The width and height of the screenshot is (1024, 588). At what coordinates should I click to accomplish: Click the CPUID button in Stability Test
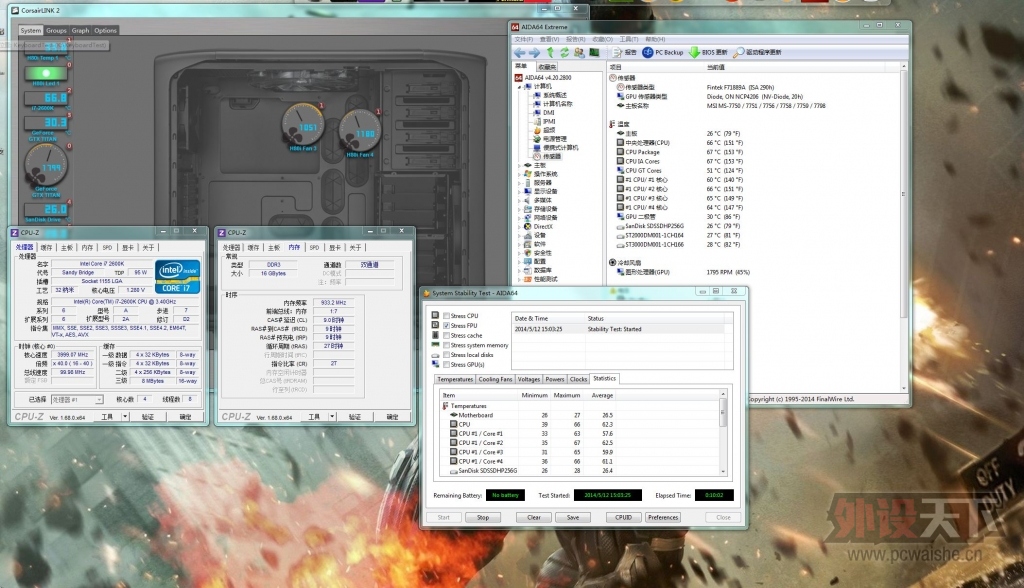tap(623, 517)
